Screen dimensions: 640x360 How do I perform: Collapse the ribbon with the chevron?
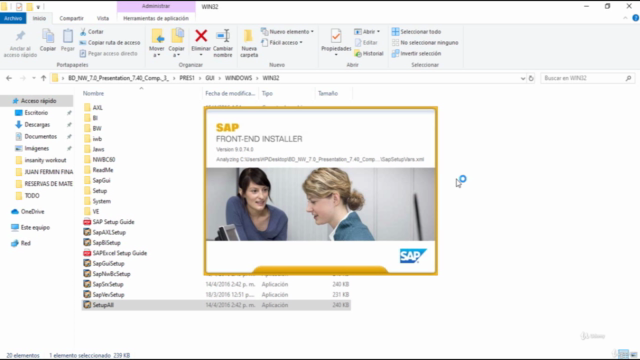(625, 18)
